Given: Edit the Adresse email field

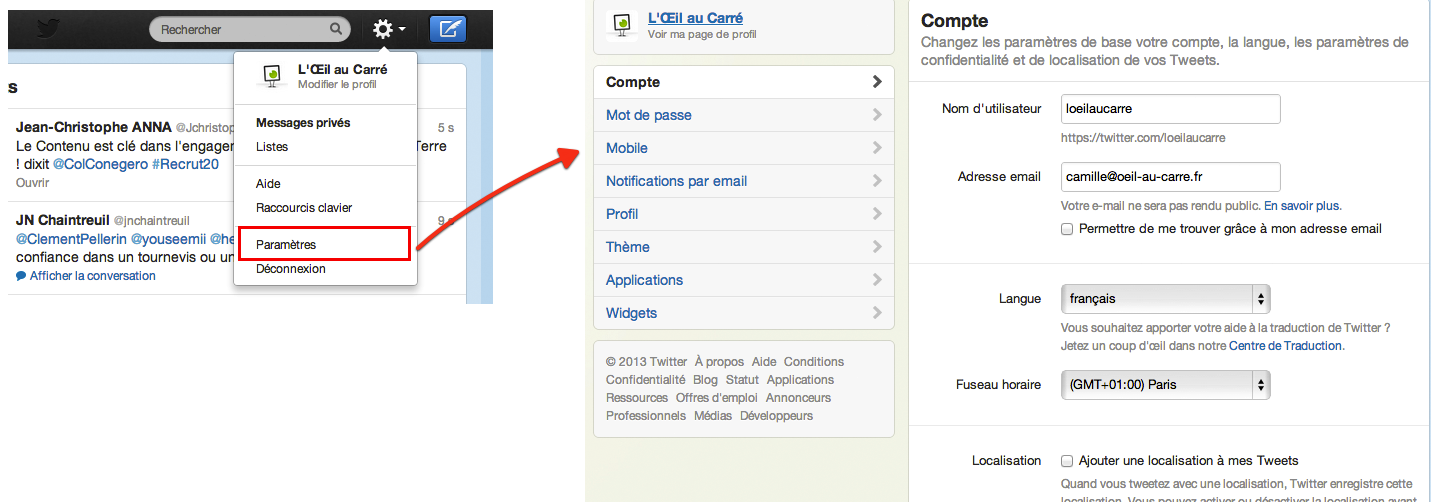Looking at the screenshot, I should (x=1171, y=177).
